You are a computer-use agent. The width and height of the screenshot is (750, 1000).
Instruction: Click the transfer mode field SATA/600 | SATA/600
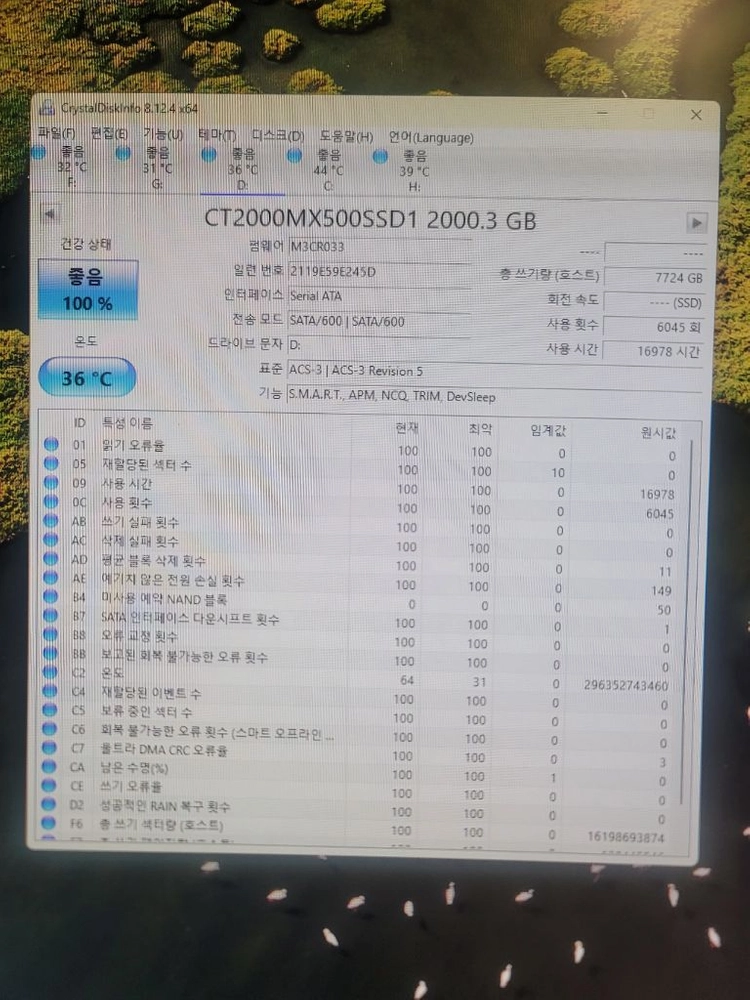point(379,321)
